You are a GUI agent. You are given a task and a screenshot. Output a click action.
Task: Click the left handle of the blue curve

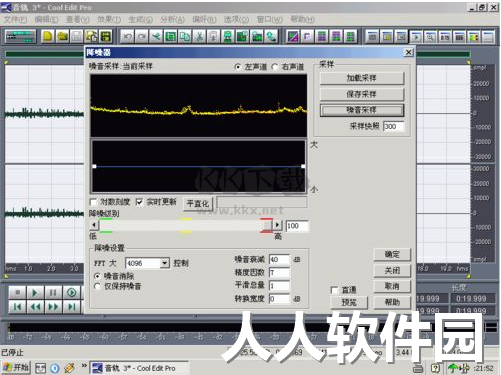[x=94, y=166]
